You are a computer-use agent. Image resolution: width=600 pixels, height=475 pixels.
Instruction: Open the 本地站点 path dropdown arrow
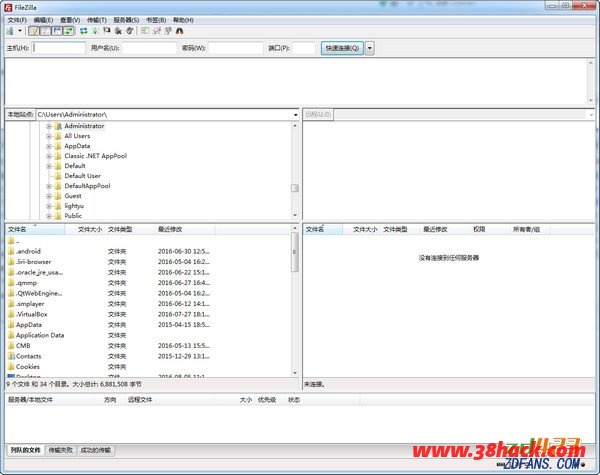point(295,114)
